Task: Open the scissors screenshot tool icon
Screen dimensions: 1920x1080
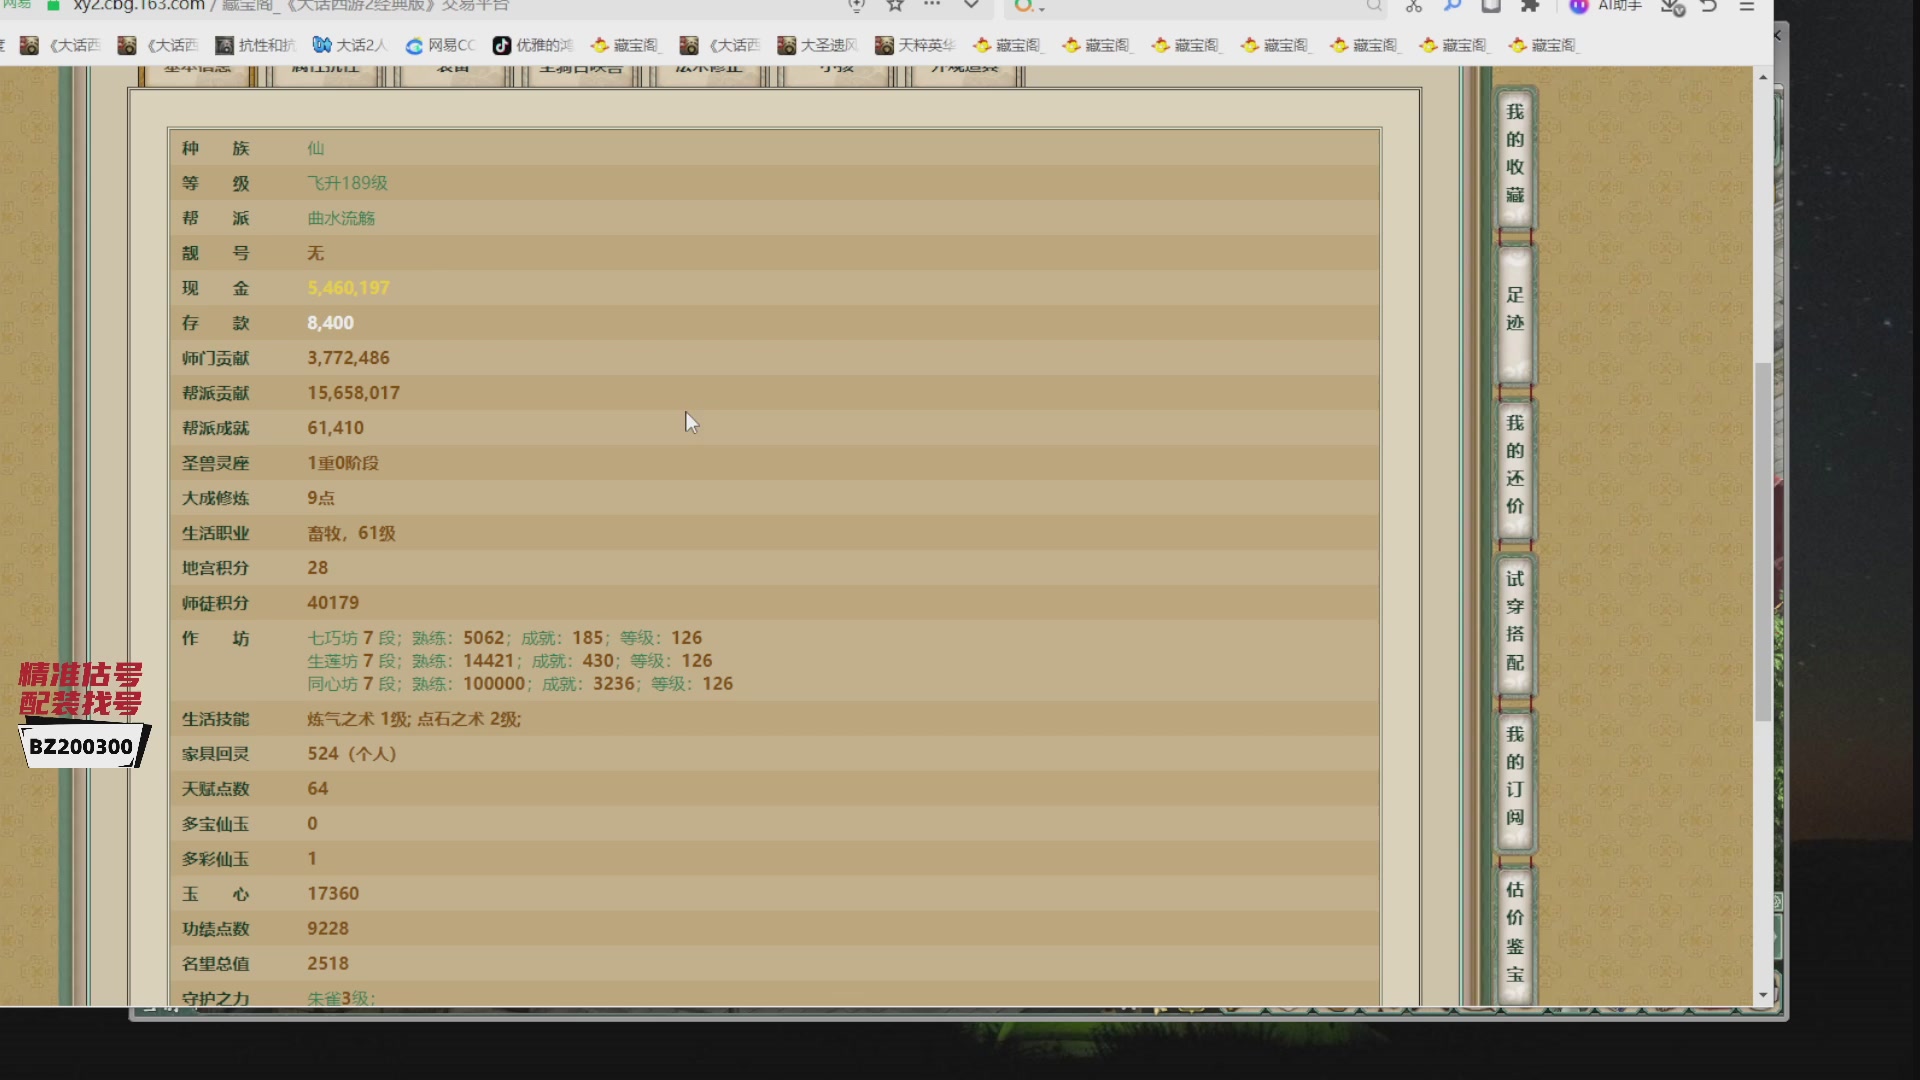Action: (1413, 7)
